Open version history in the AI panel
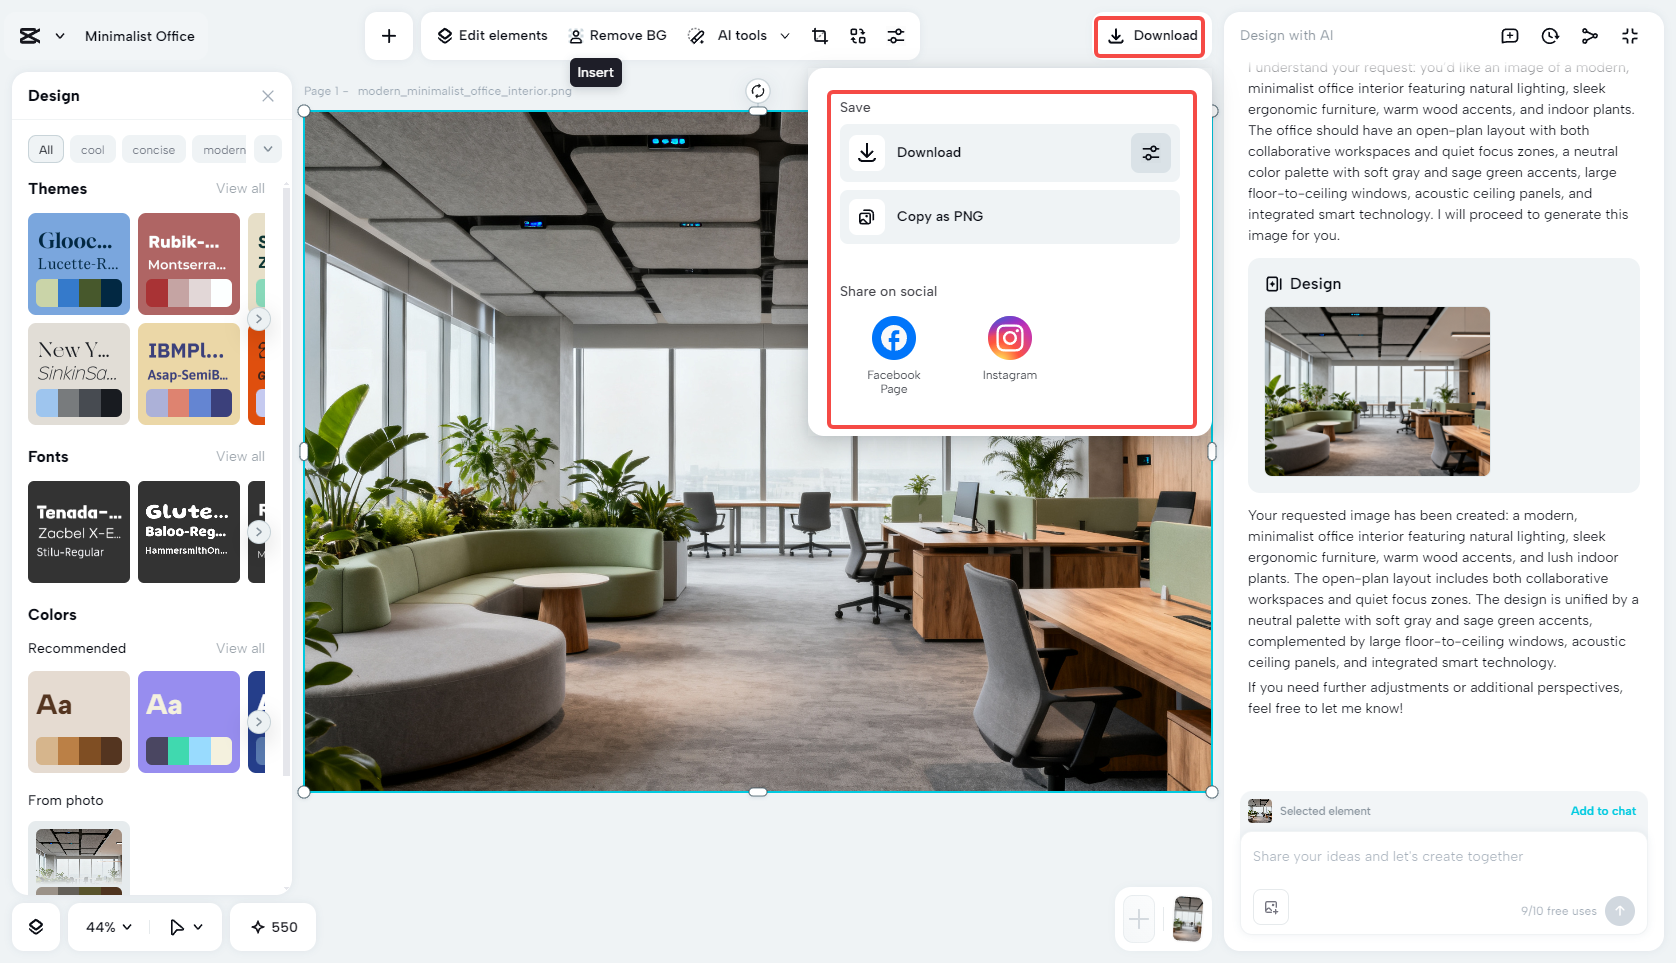The image size is (1676, 963). (x=1549, y=35)
